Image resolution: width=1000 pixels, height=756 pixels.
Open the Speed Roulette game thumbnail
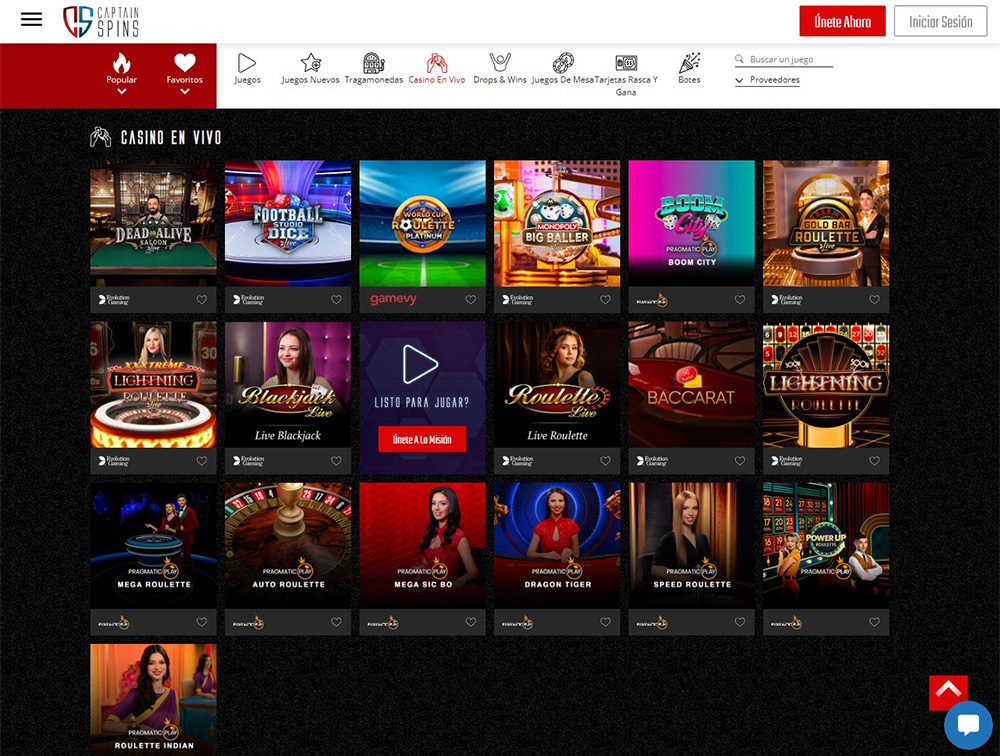[x=691, y=546]
